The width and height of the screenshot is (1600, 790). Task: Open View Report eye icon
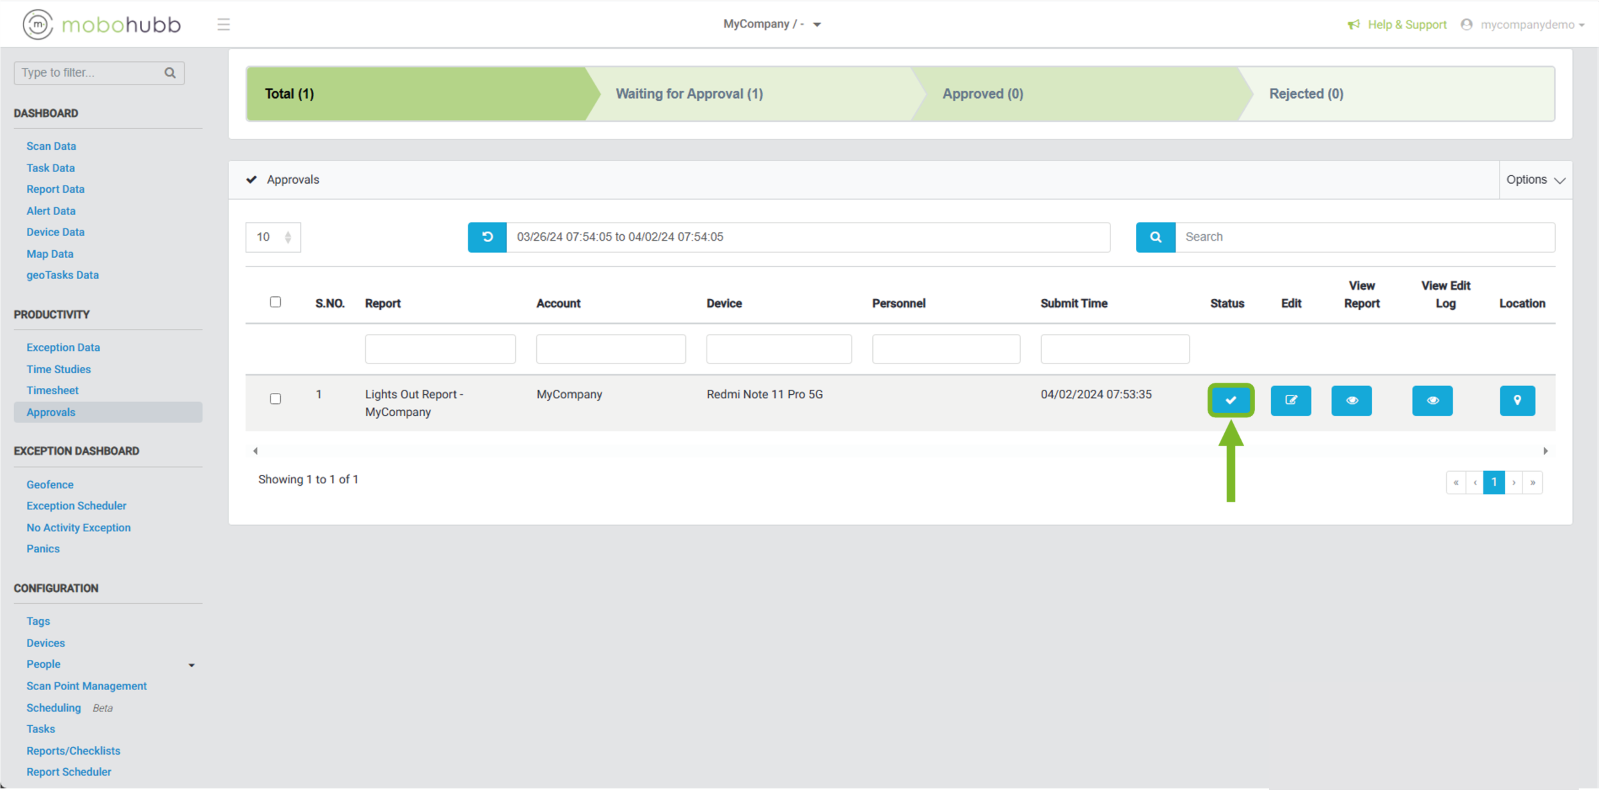tap(1351, 400)
